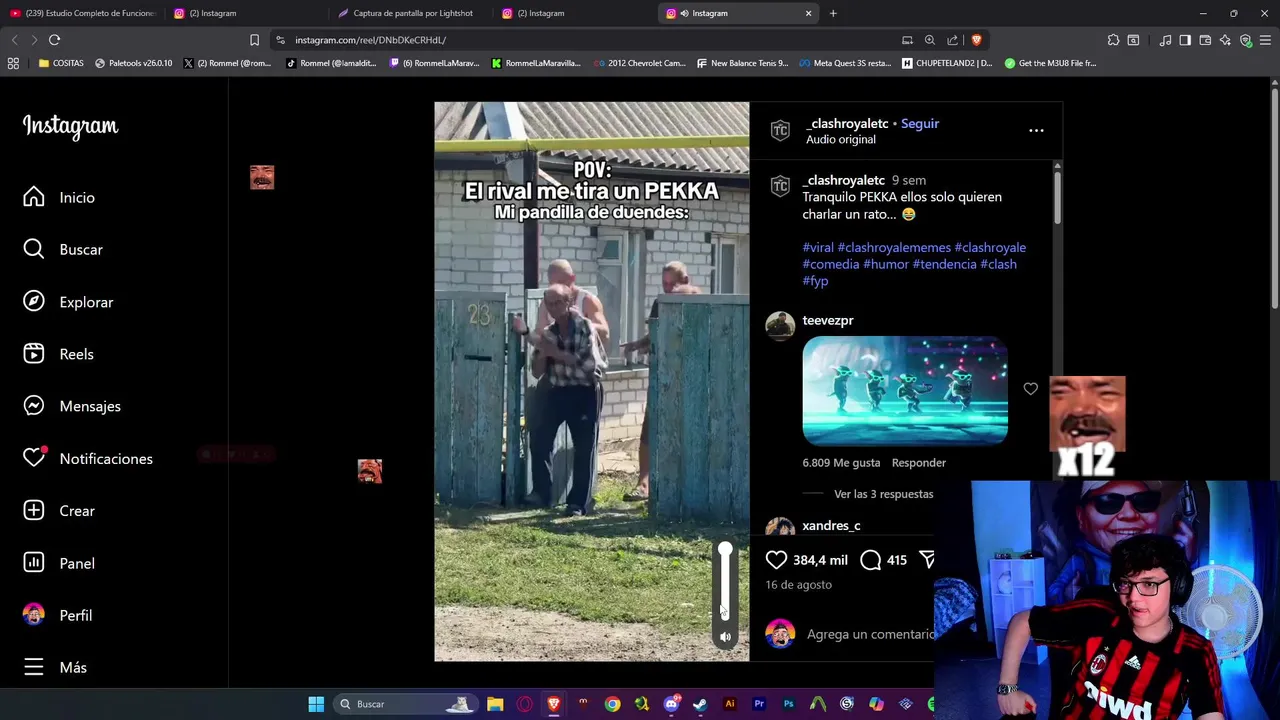Open the Paletools v26.0.10 bookmark

[133, 63]
